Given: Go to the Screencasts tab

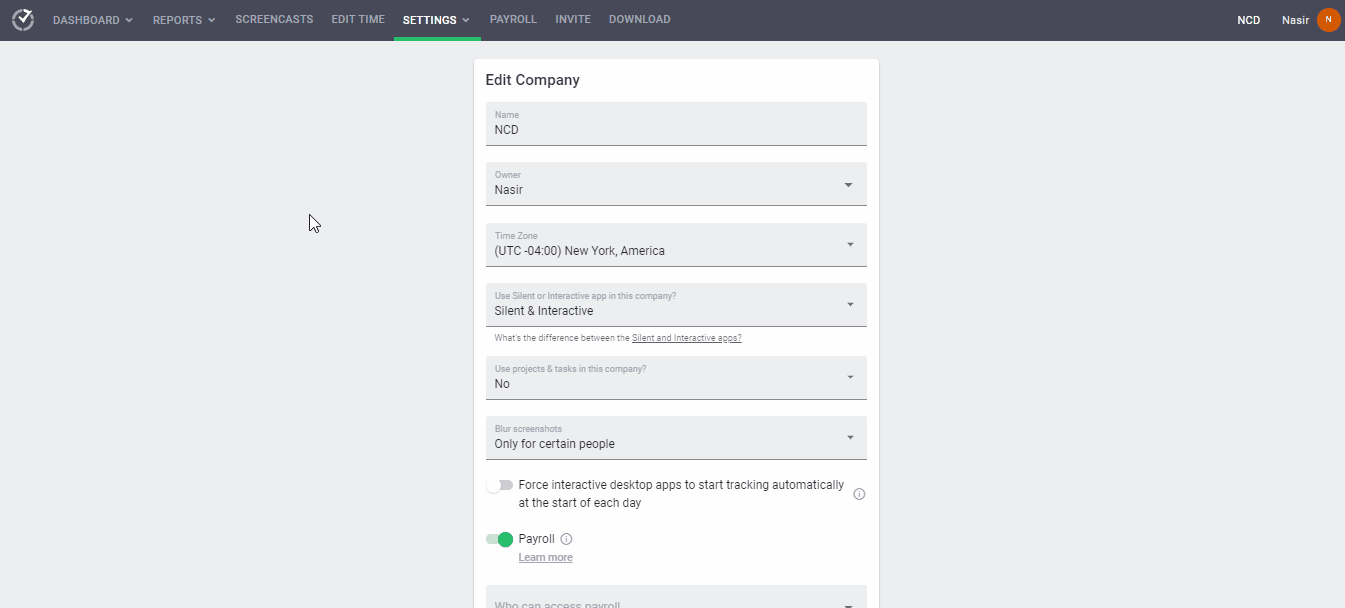Looking at the screenshot, I should tap(274, 20).
